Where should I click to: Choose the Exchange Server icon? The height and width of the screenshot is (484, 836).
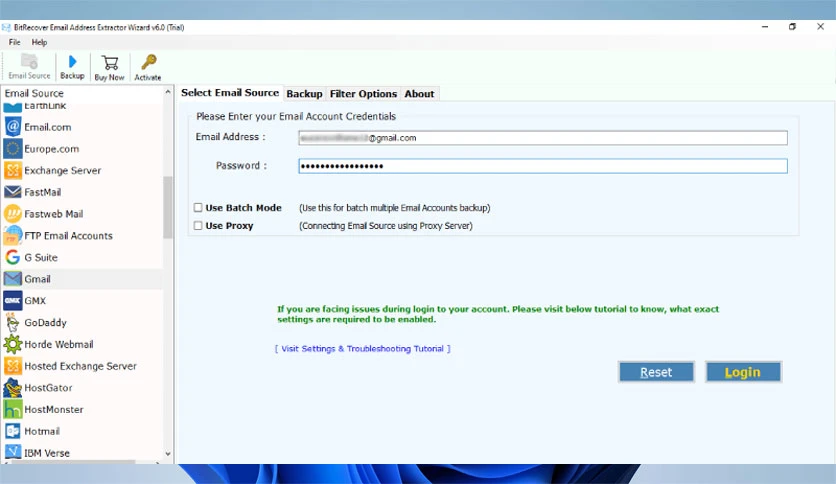pos(13,171)
